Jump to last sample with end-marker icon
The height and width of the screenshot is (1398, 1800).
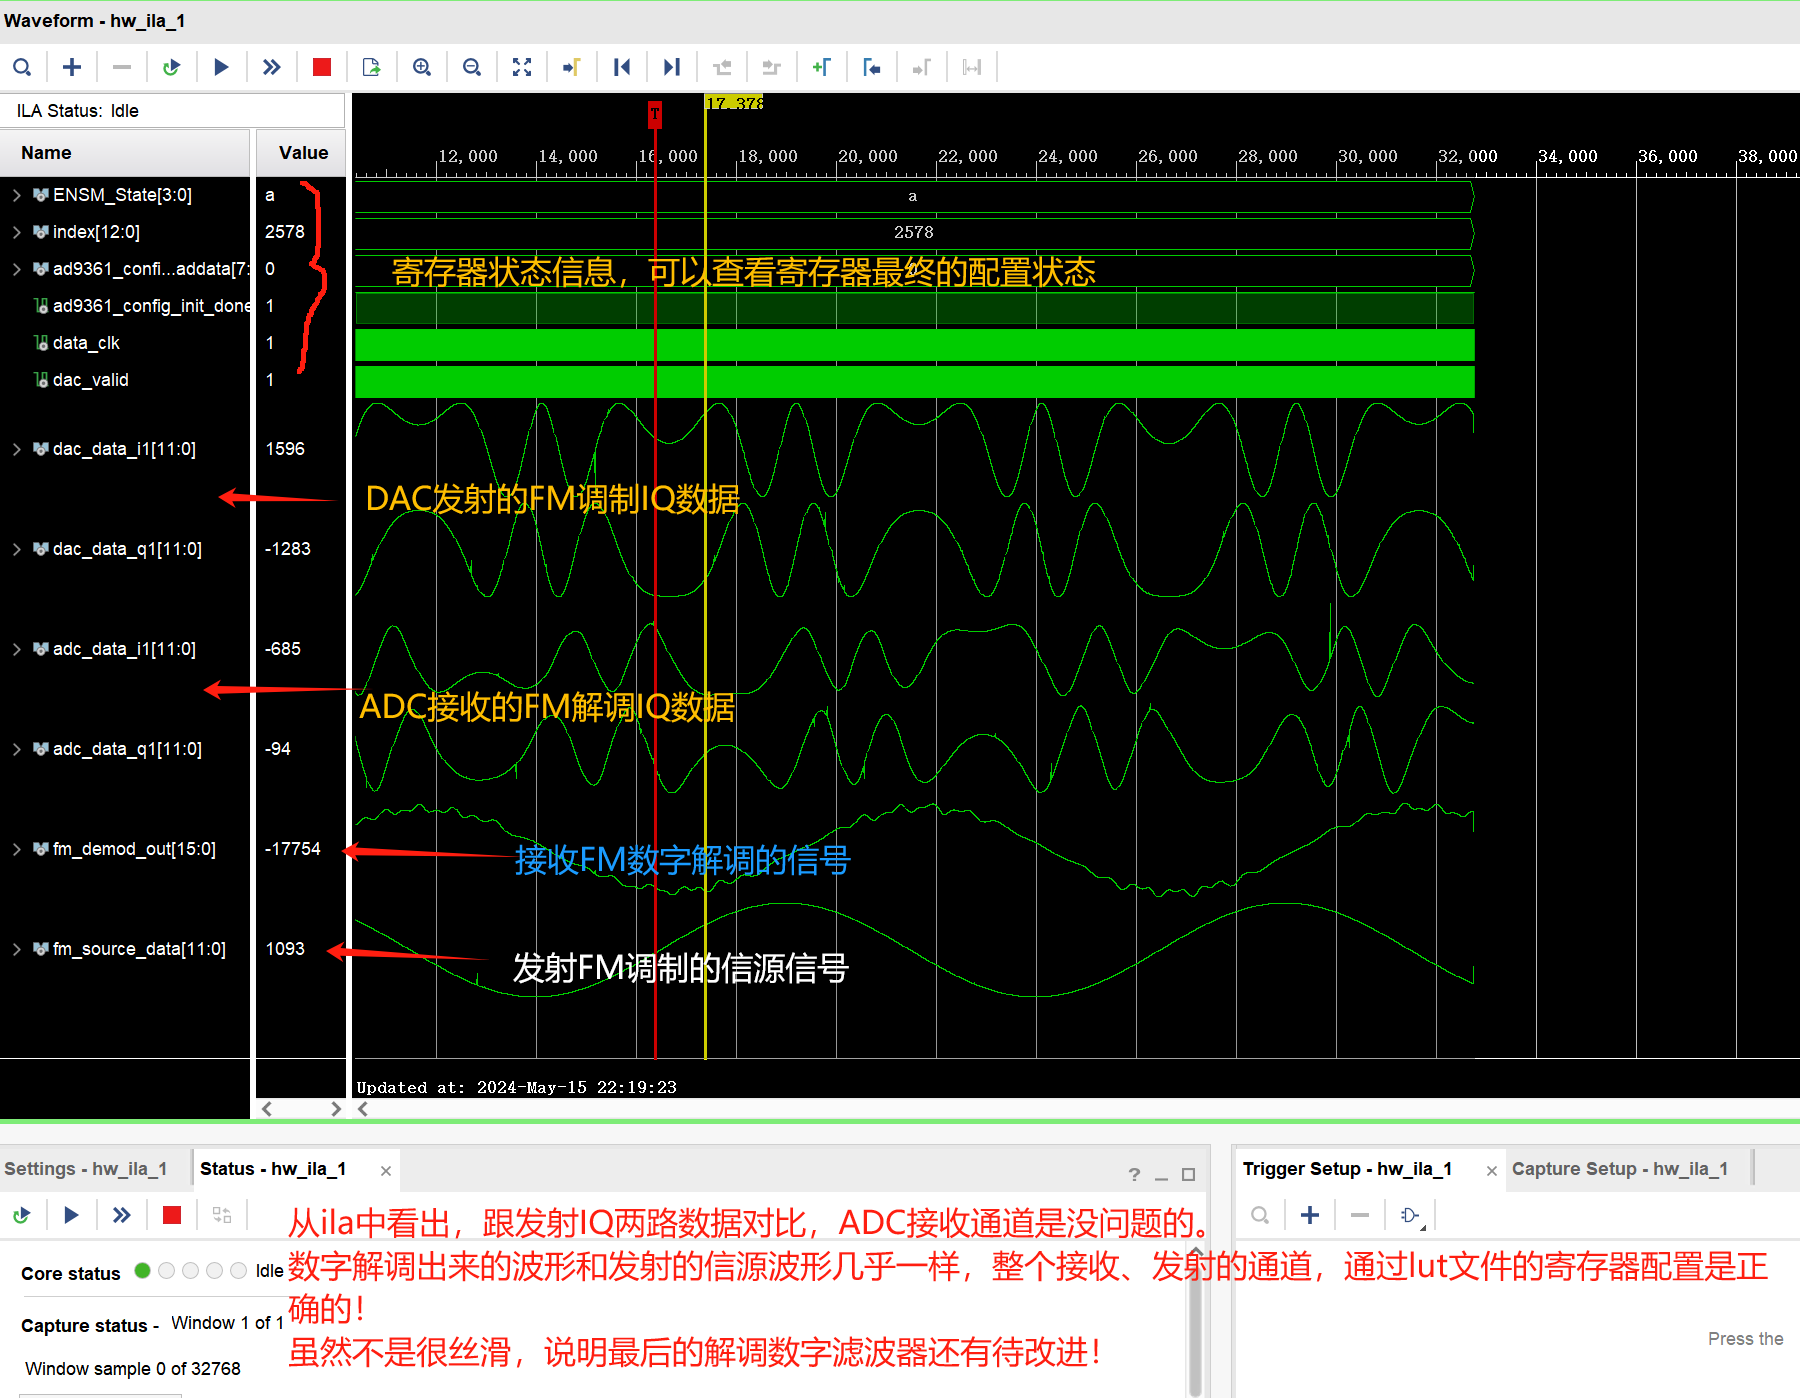click(x=671, y=67)
